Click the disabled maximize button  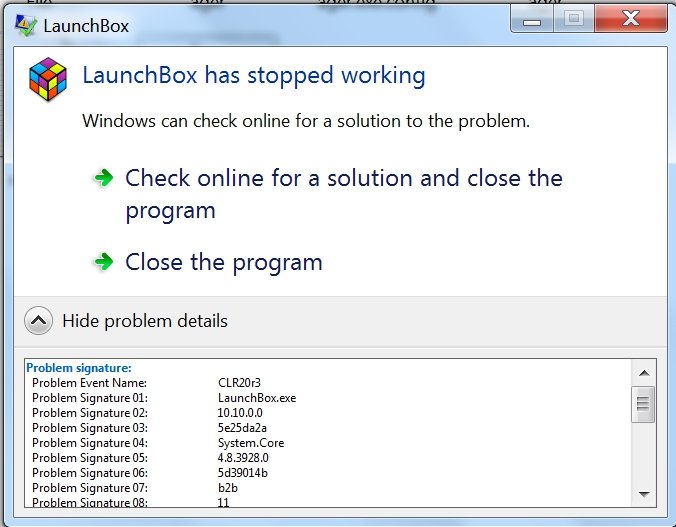point(573,20)
